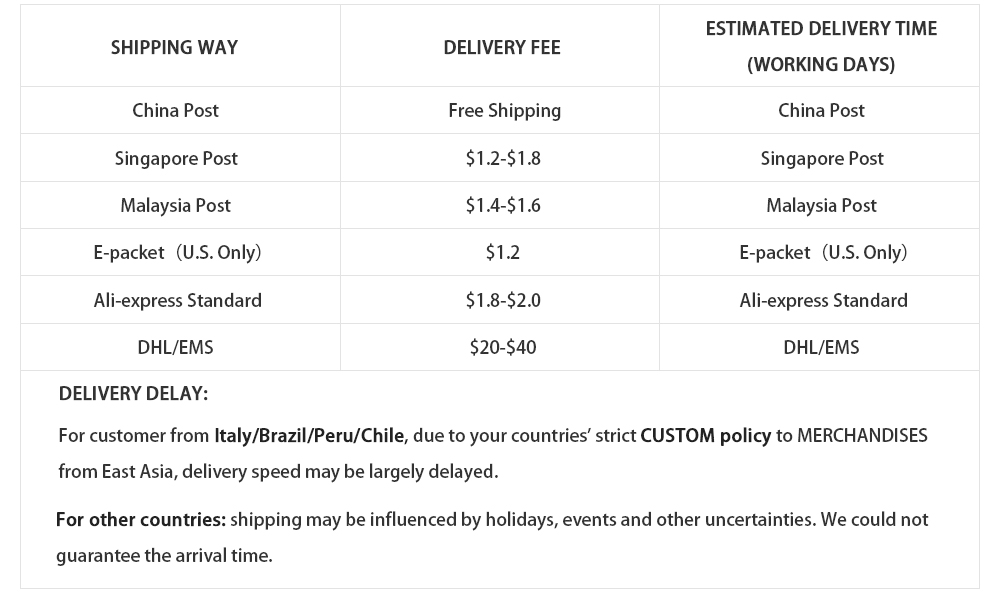The width and height of the screenshot is (1000, 600).
Task: Select Singapore Post in Shipping Way column
Action: point(176,158)
